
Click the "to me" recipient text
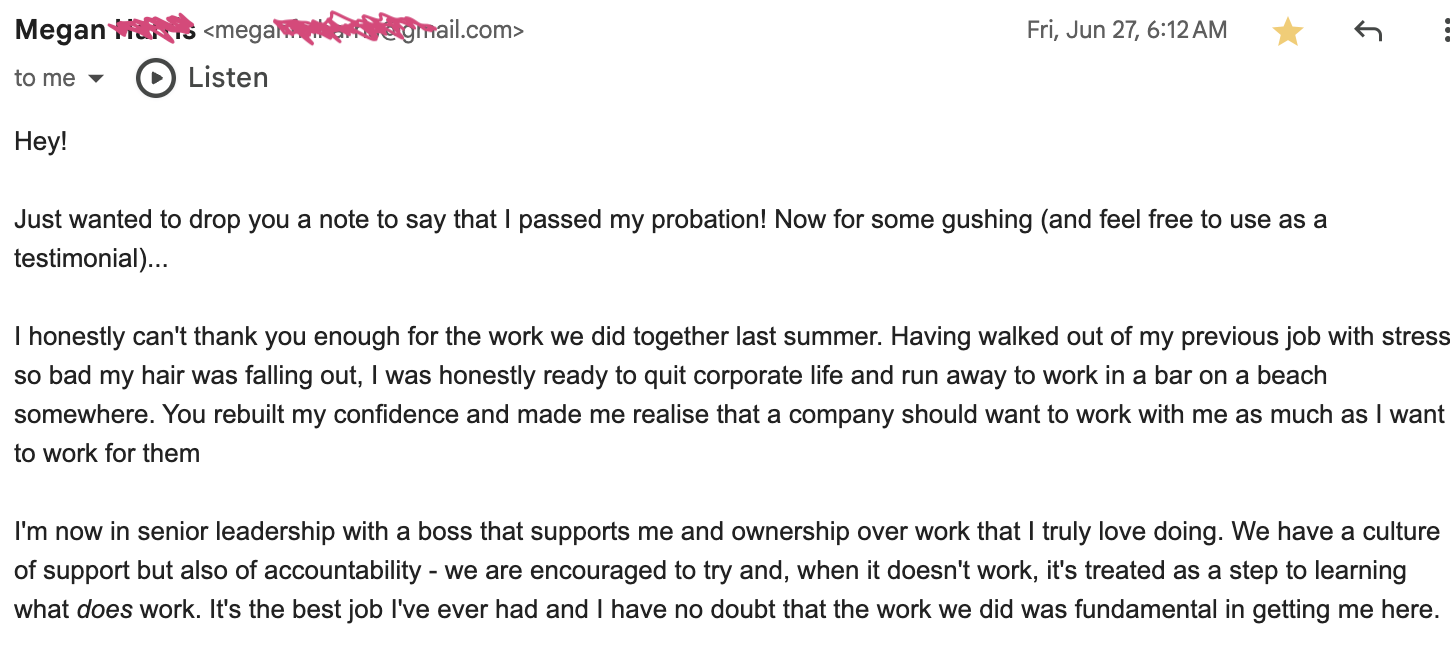44,78
